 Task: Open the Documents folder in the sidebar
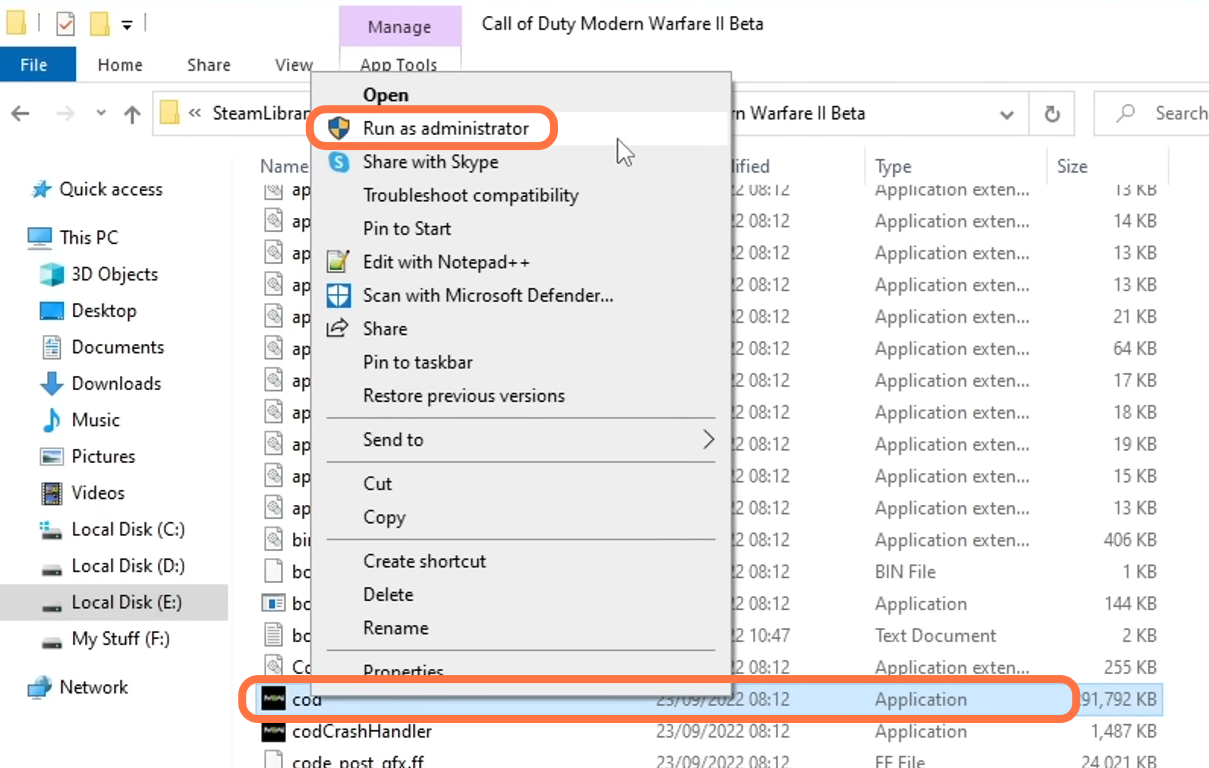pyautogui.click(x=102, y=347)
